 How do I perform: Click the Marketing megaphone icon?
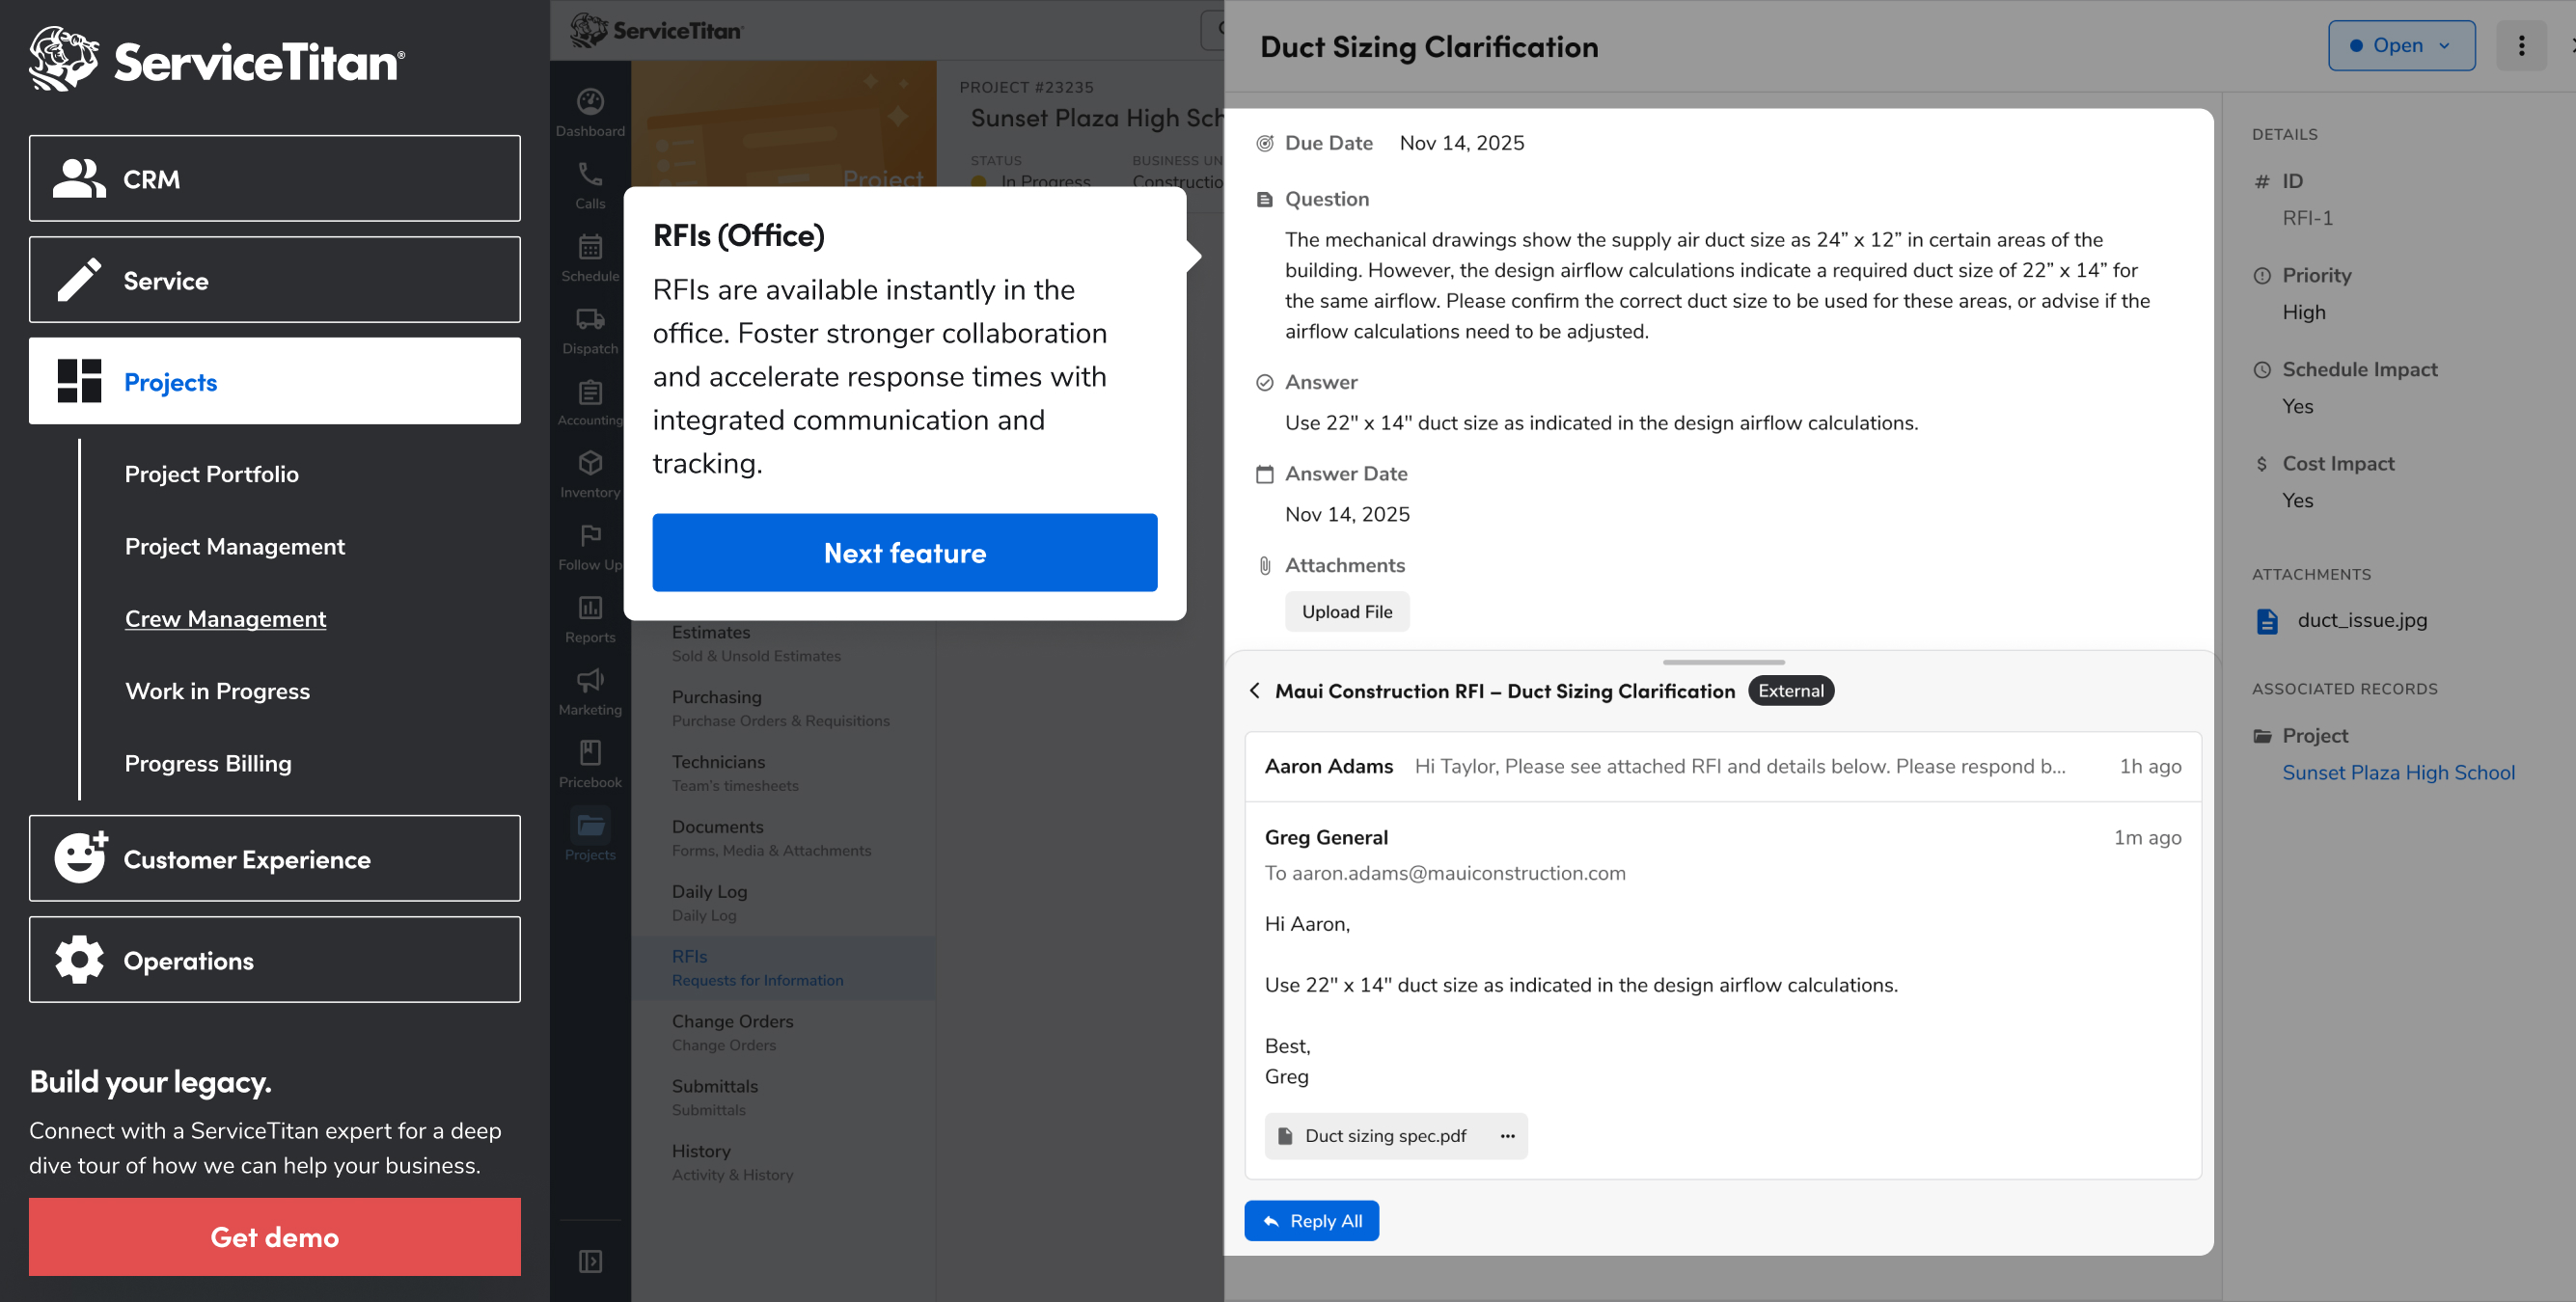tap(590, 681)
